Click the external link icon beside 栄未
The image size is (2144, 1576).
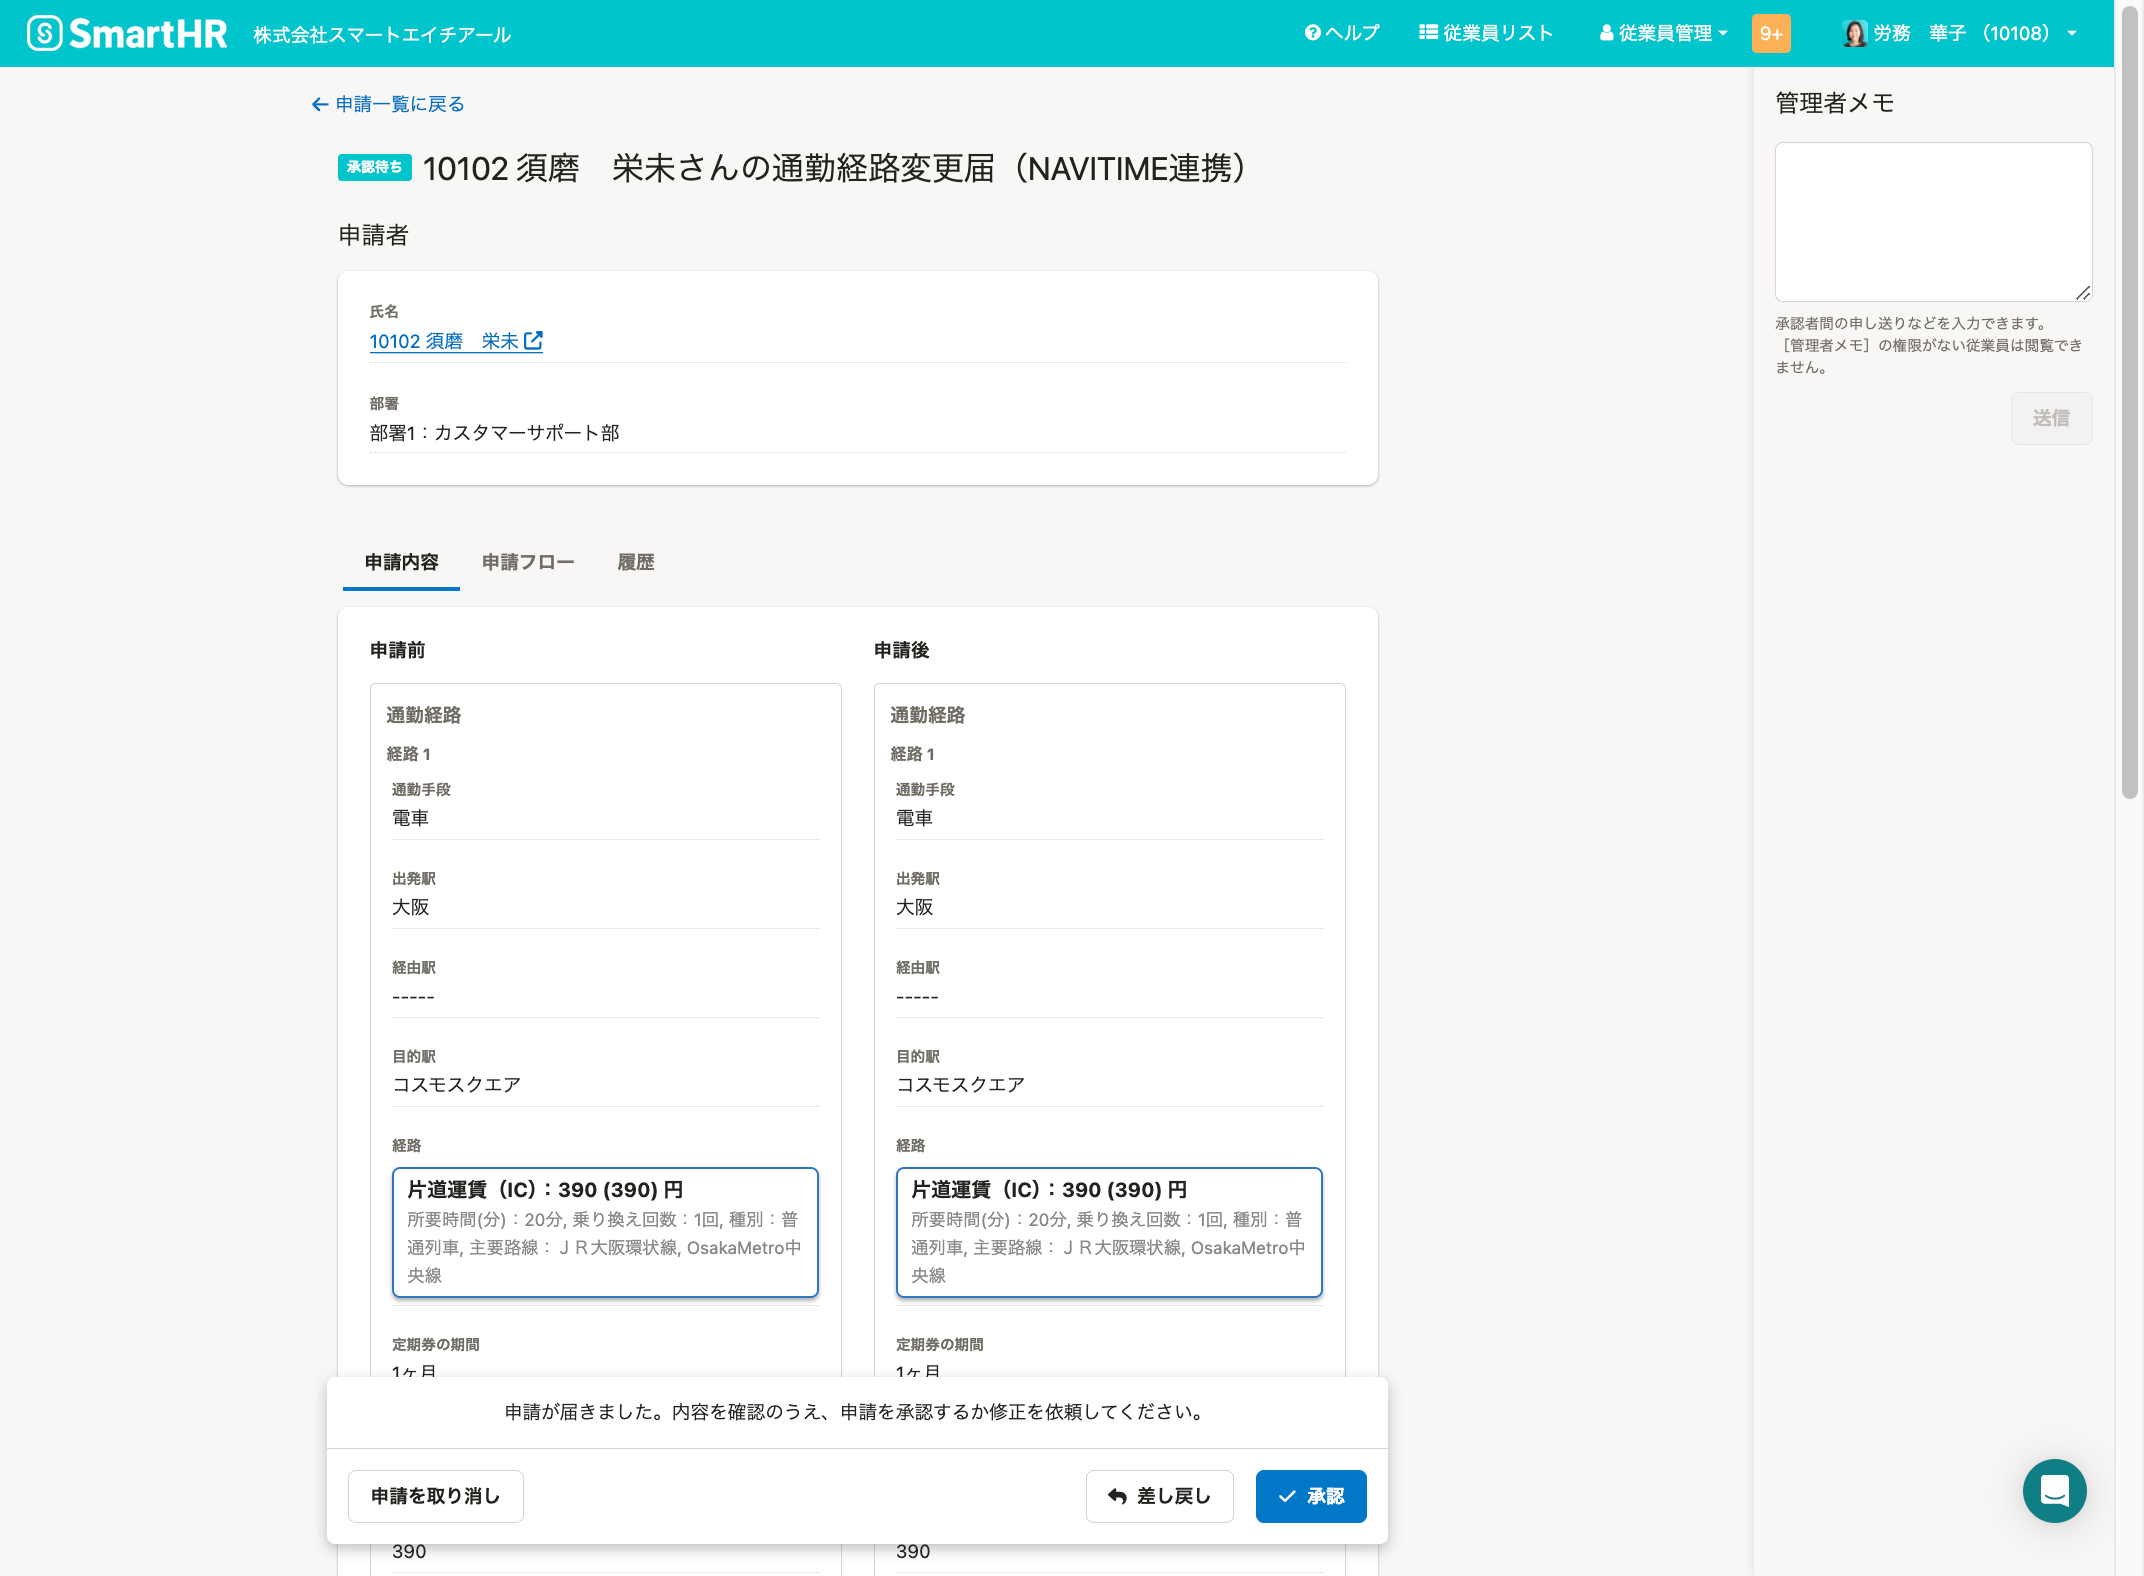click(x=534, y=341)
